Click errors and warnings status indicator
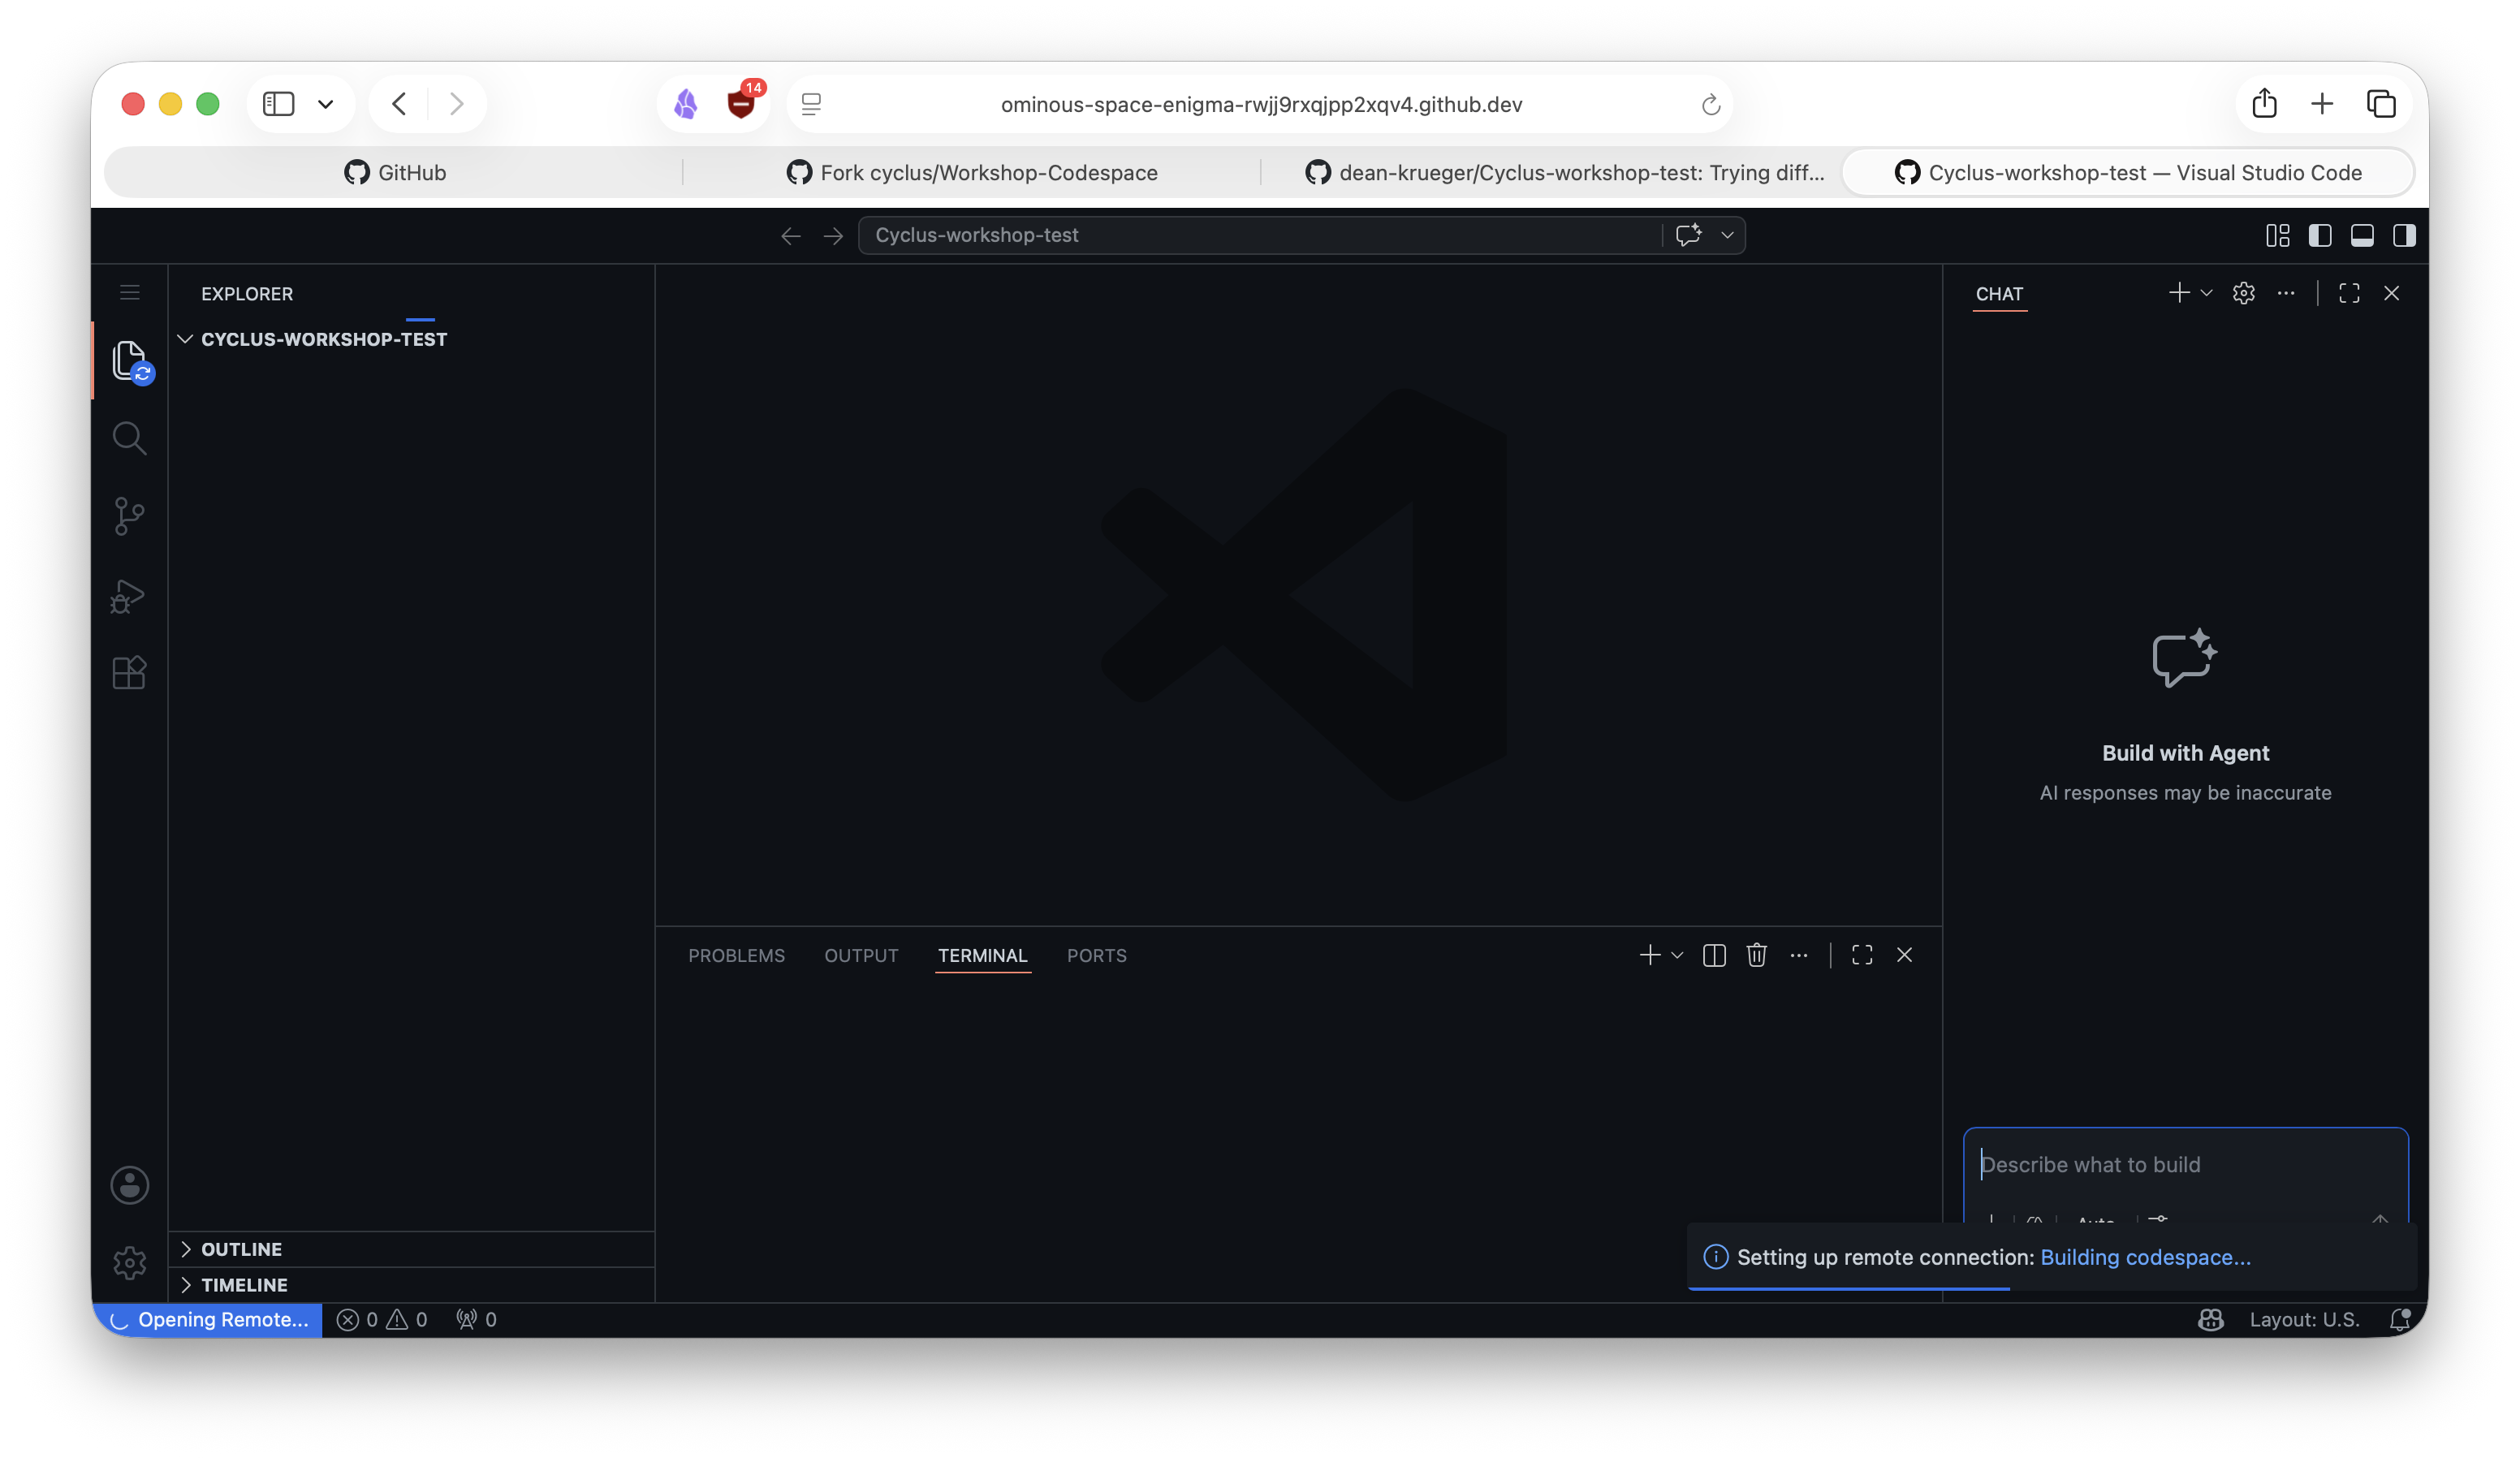 pos(382,1320)
